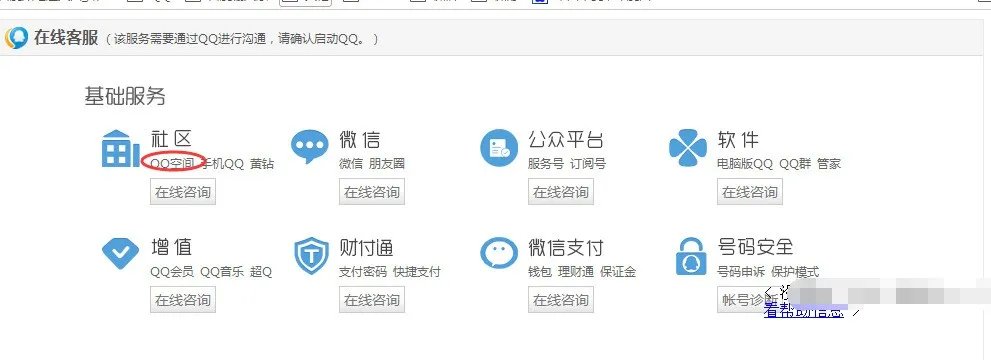Select the 保护模式 text under 号码安全
The width and height of the screenshot is (991, 360).
795,272
